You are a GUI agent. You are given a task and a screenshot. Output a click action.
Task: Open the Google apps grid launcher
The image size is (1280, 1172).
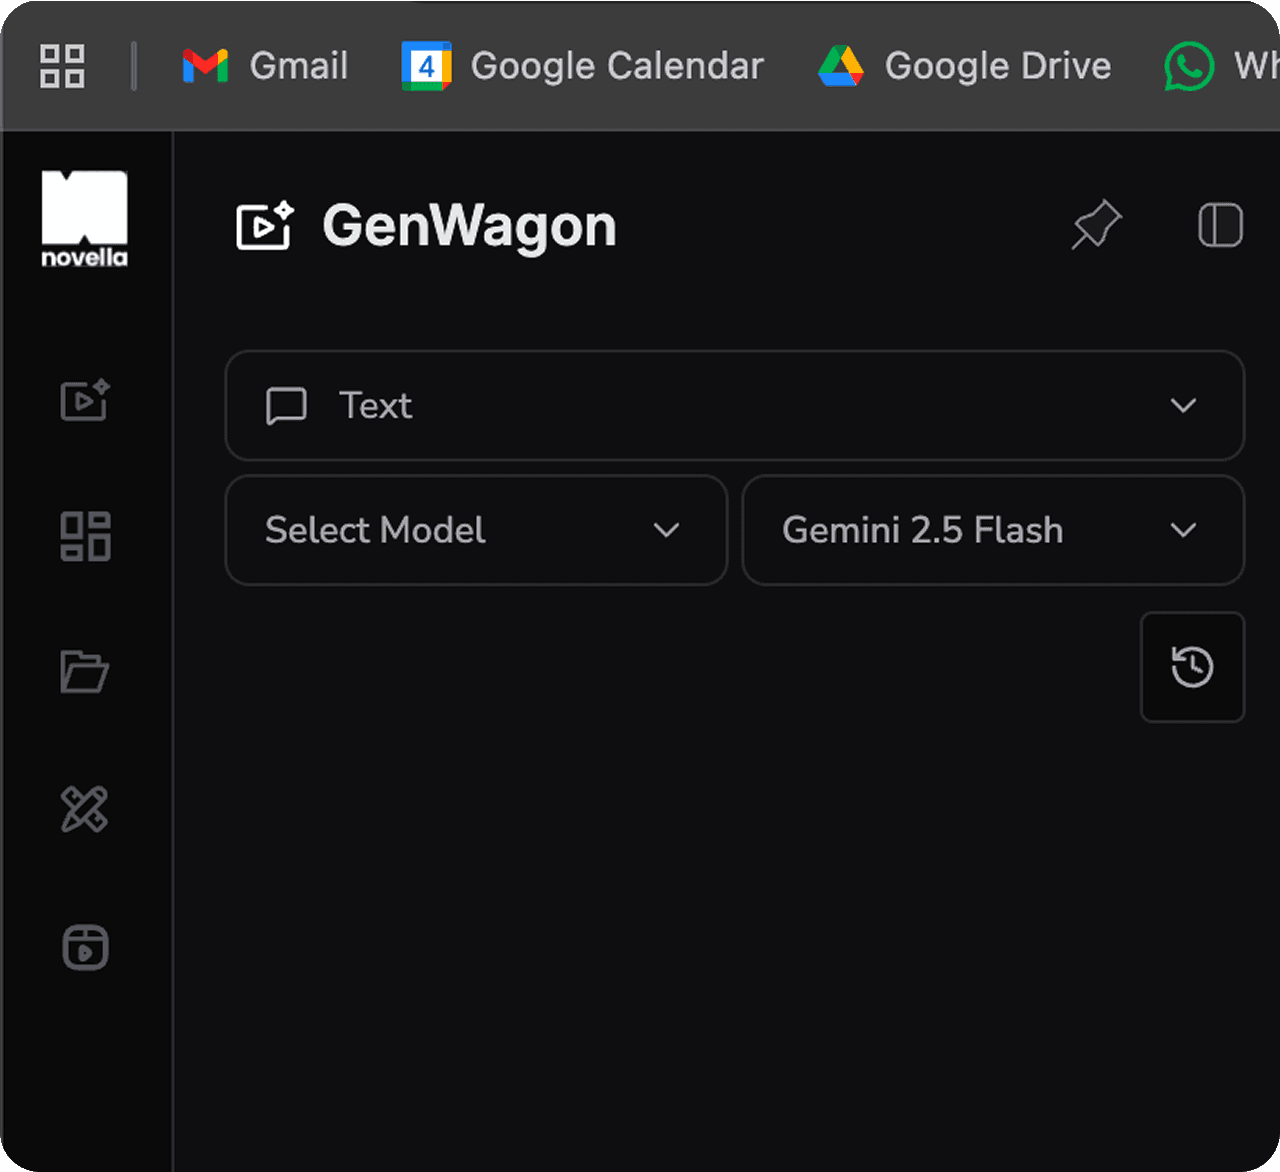point(61,65)
